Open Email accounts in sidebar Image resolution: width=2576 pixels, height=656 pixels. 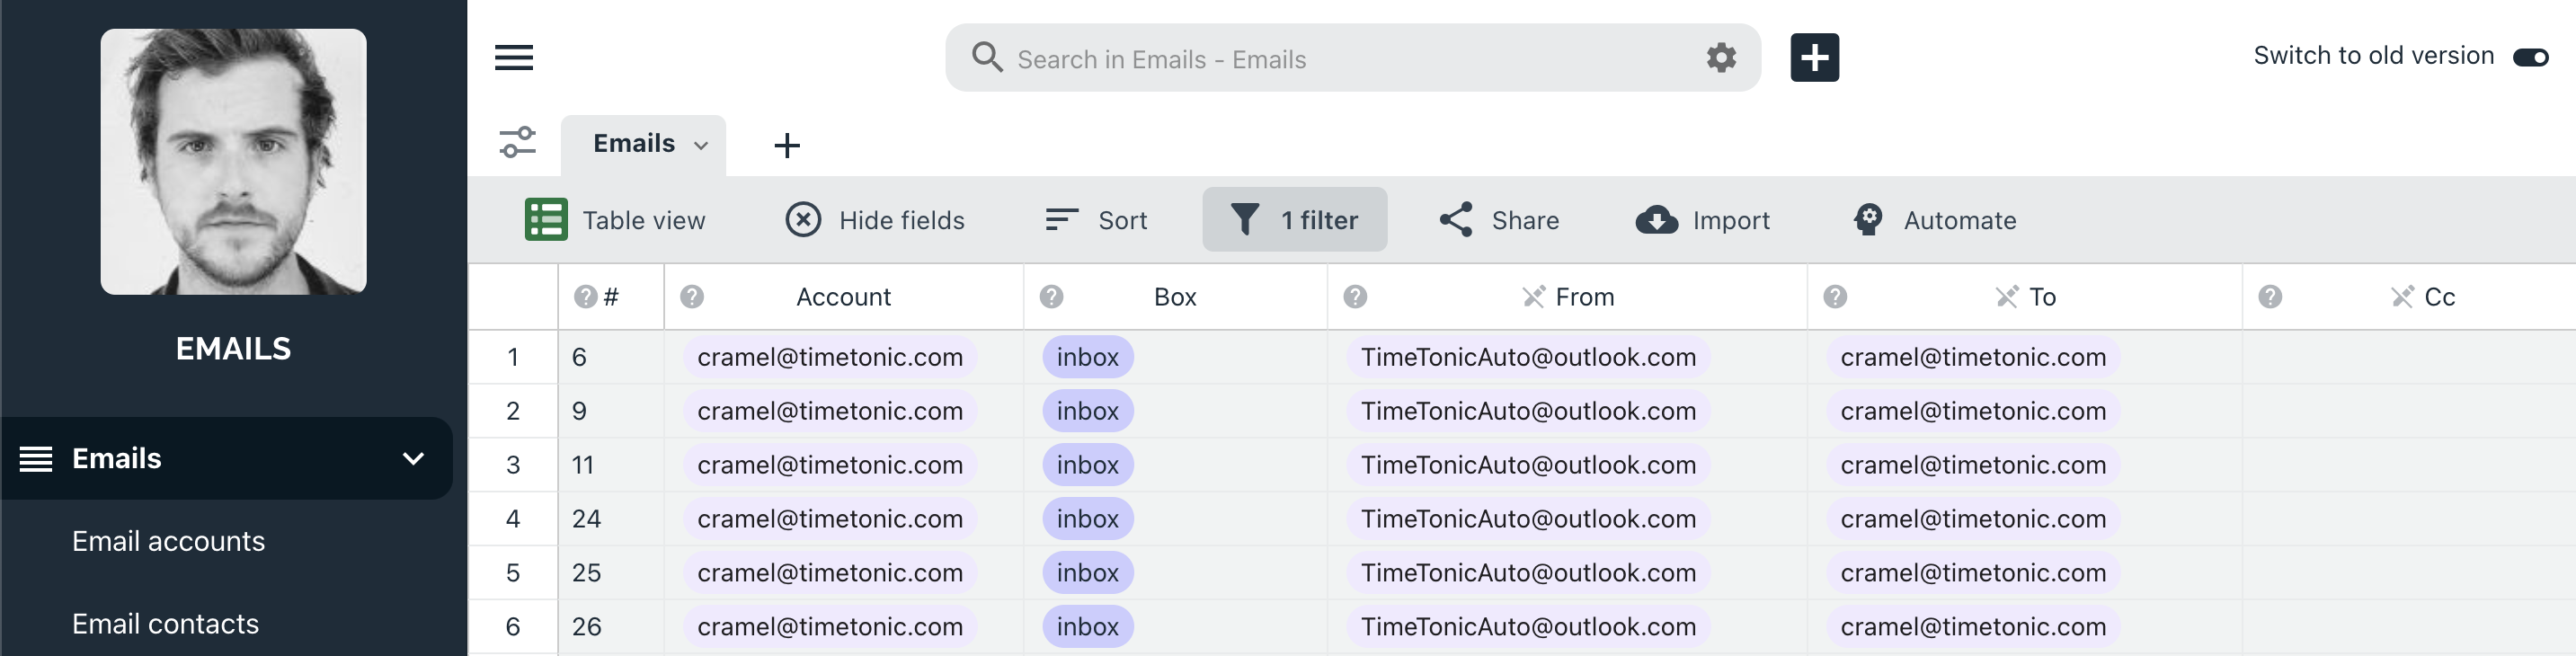(x=168, y=542)
